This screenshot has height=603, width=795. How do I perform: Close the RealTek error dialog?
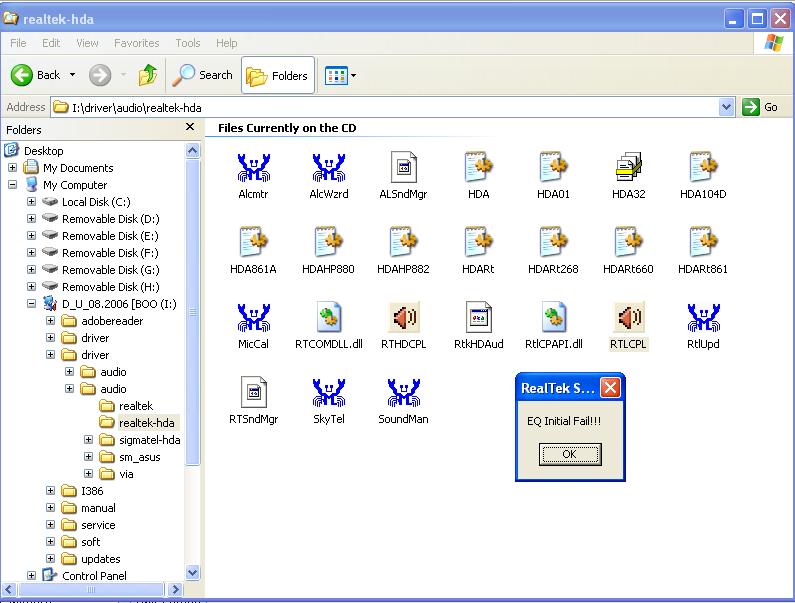coord(610,388)
